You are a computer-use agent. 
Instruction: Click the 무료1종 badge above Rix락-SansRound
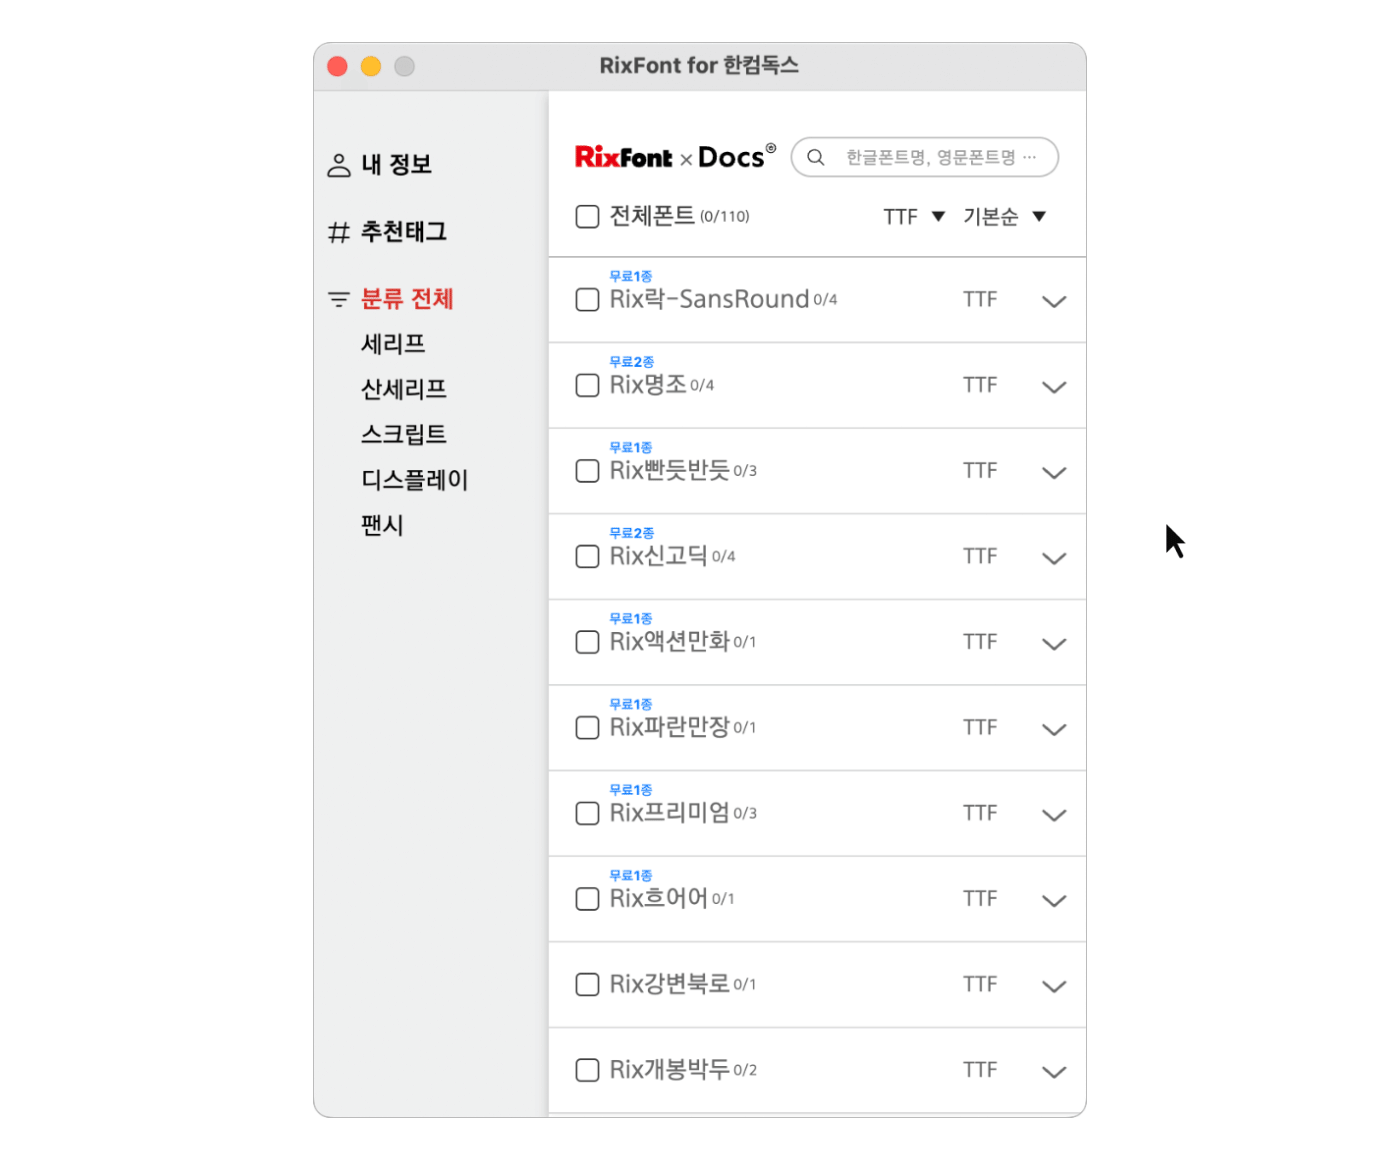coord(630,276)
